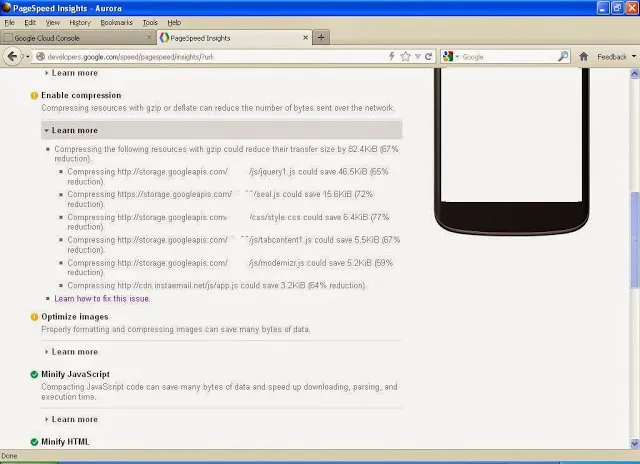Click the Google Cloud Console tab favicon

click(x=7, y=38)
